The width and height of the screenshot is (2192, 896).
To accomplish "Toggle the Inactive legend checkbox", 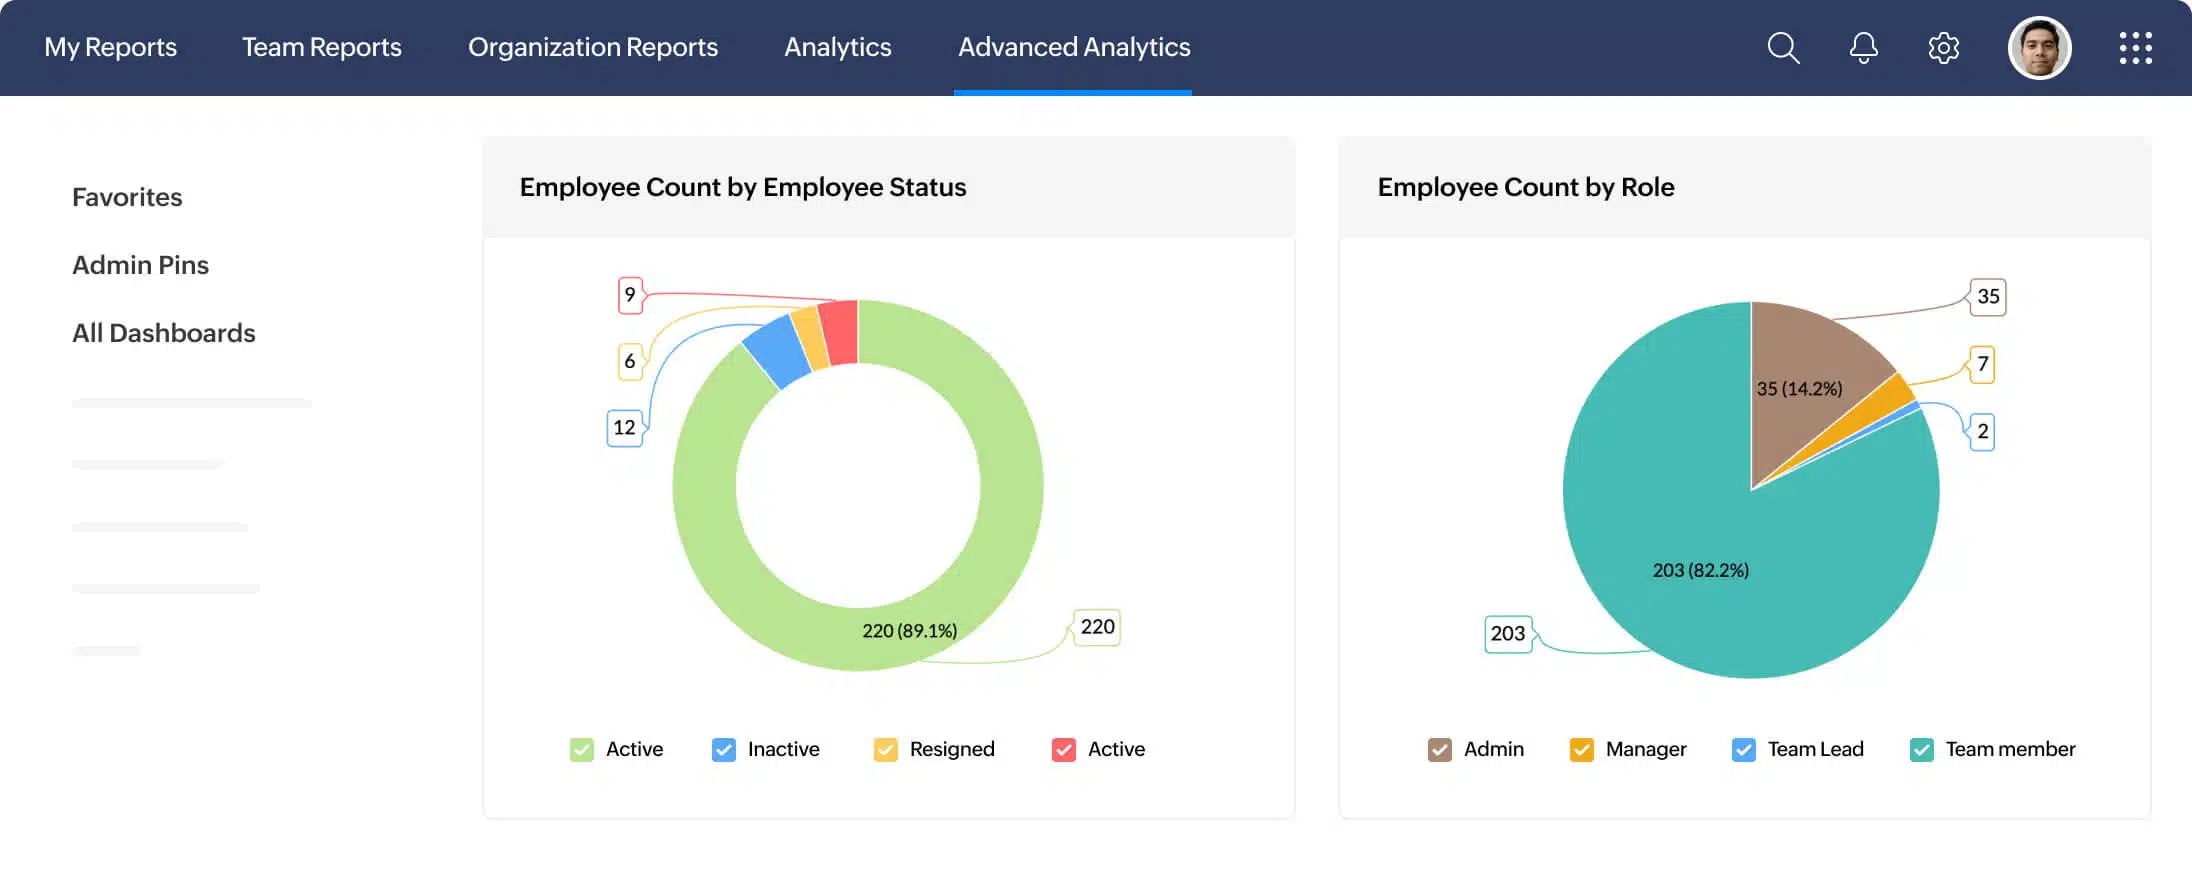I will tap(724, 750).
